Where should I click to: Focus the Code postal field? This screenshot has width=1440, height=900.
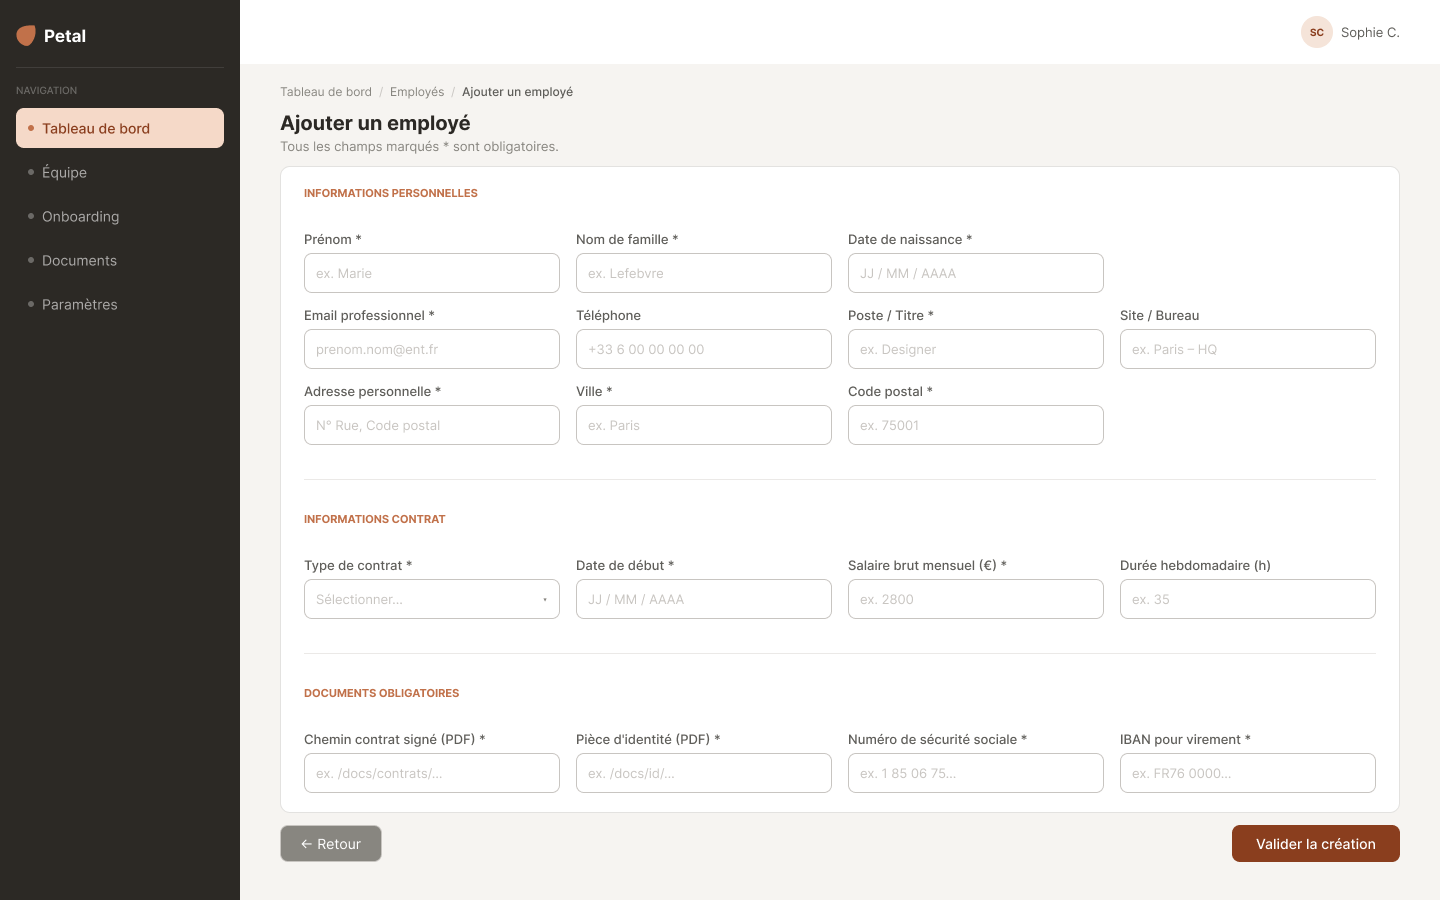pyautogui.click(x=976, y=425)
